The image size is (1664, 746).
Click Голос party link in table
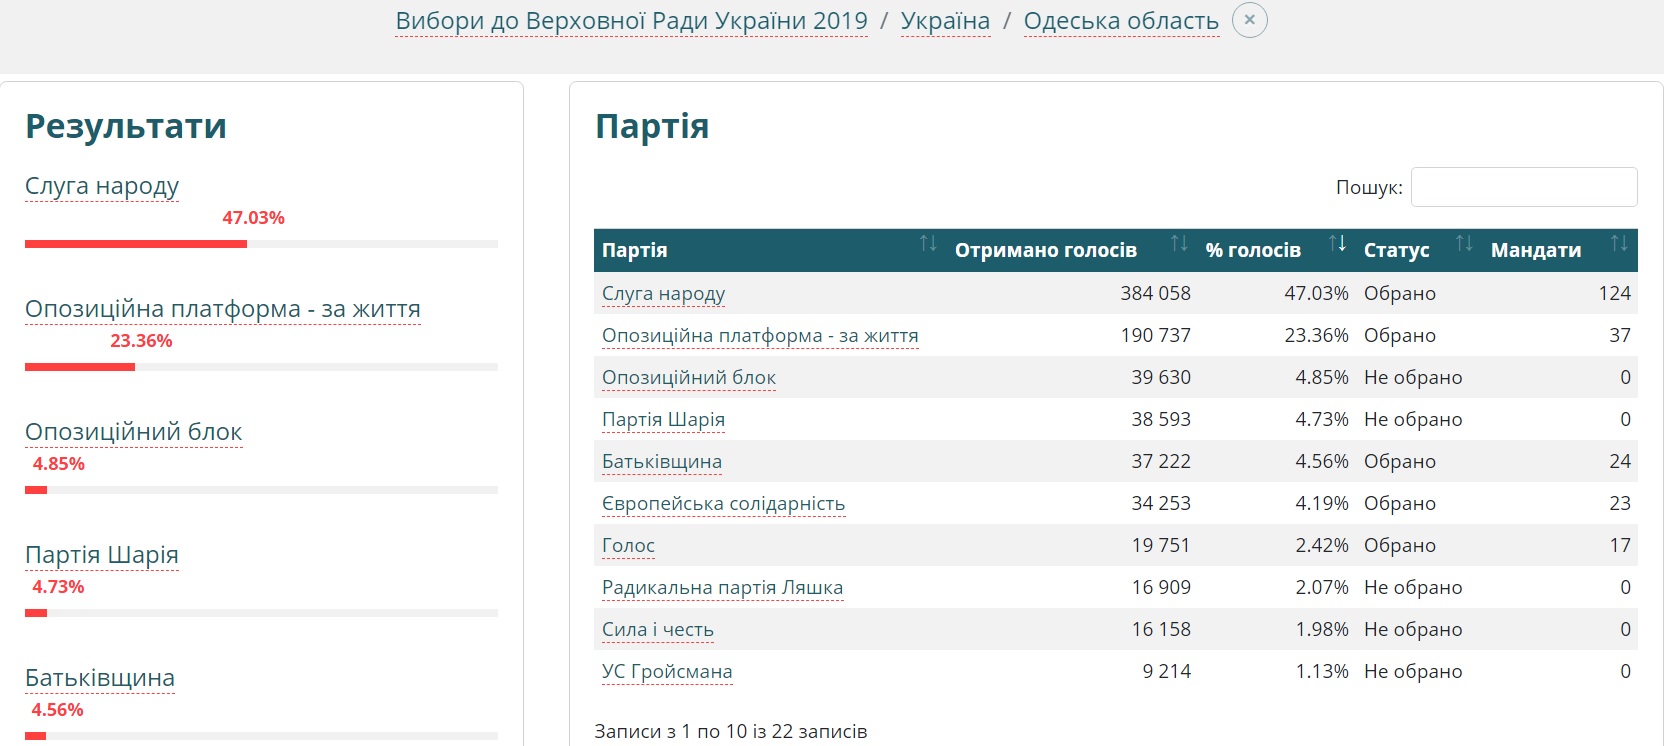coord(628,546)
